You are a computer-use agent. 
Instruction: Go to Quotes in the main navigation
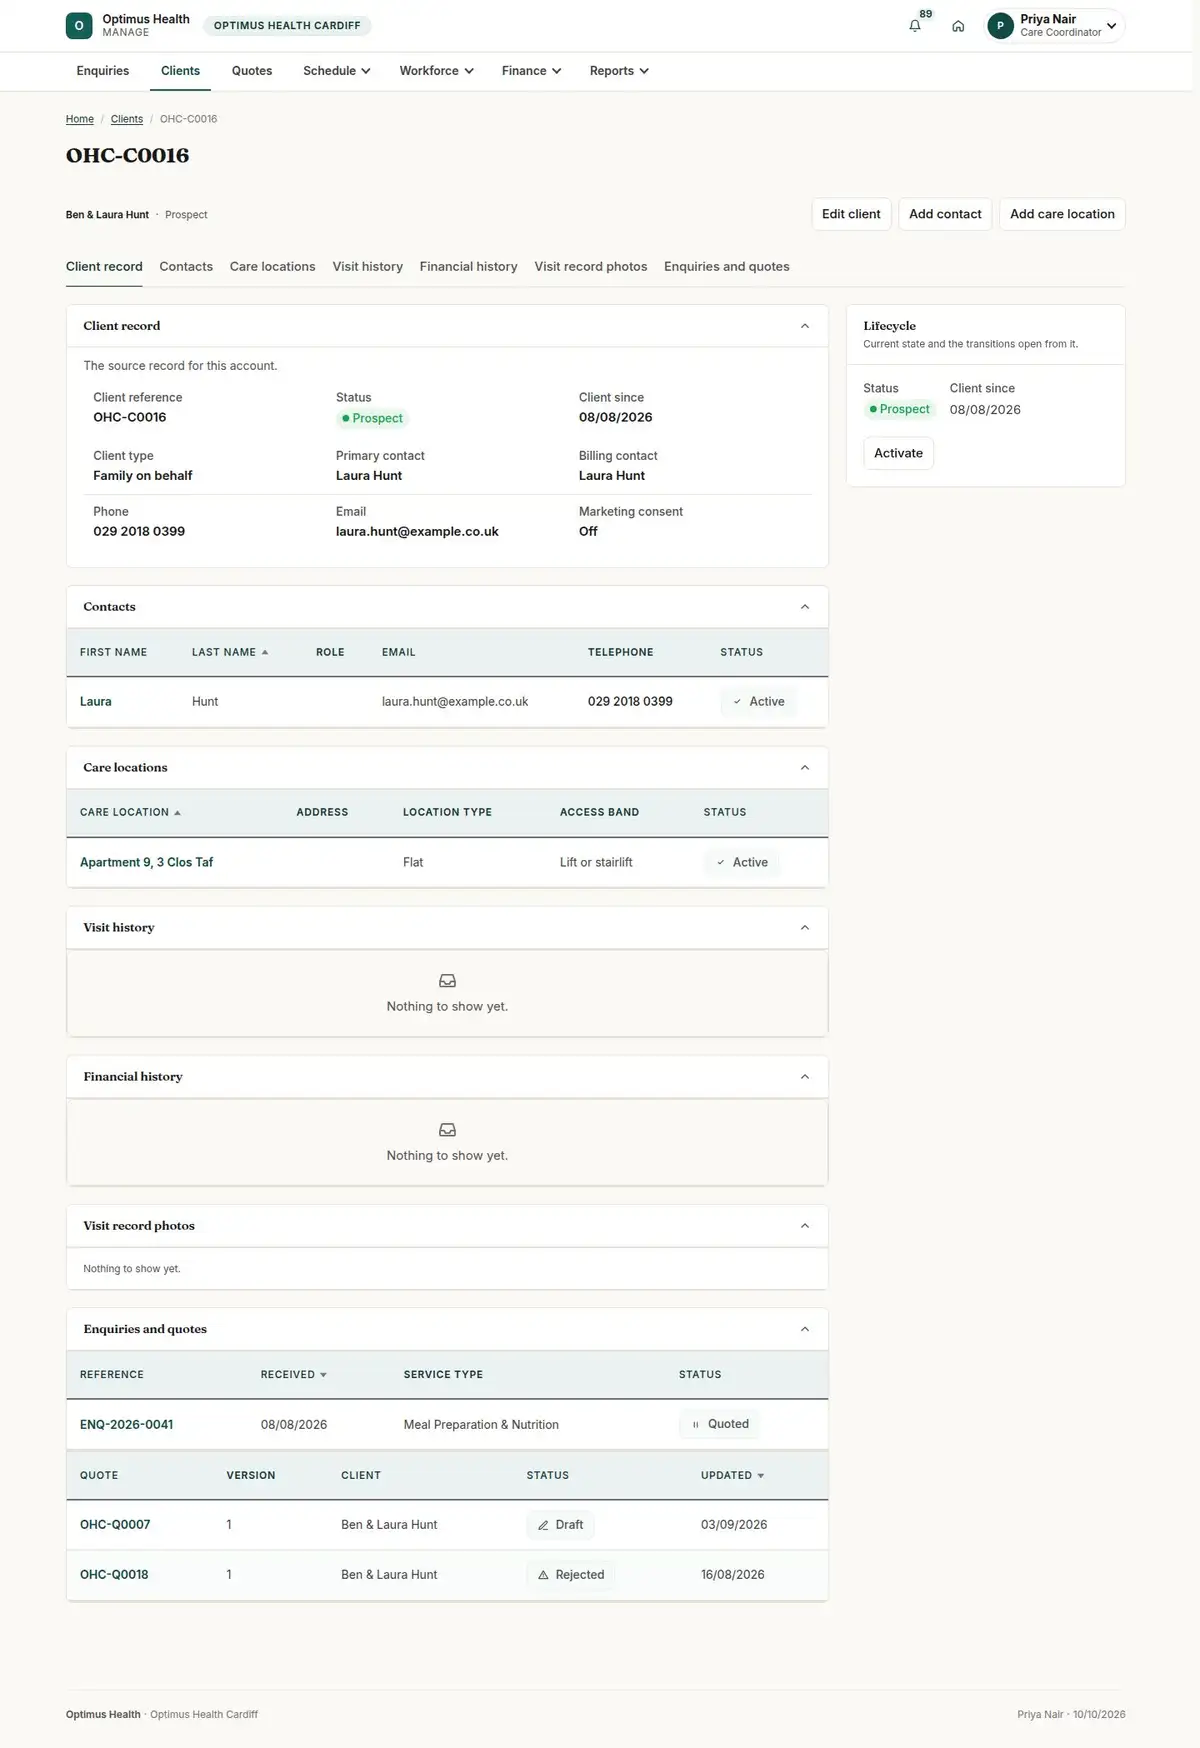coord(252,71)
